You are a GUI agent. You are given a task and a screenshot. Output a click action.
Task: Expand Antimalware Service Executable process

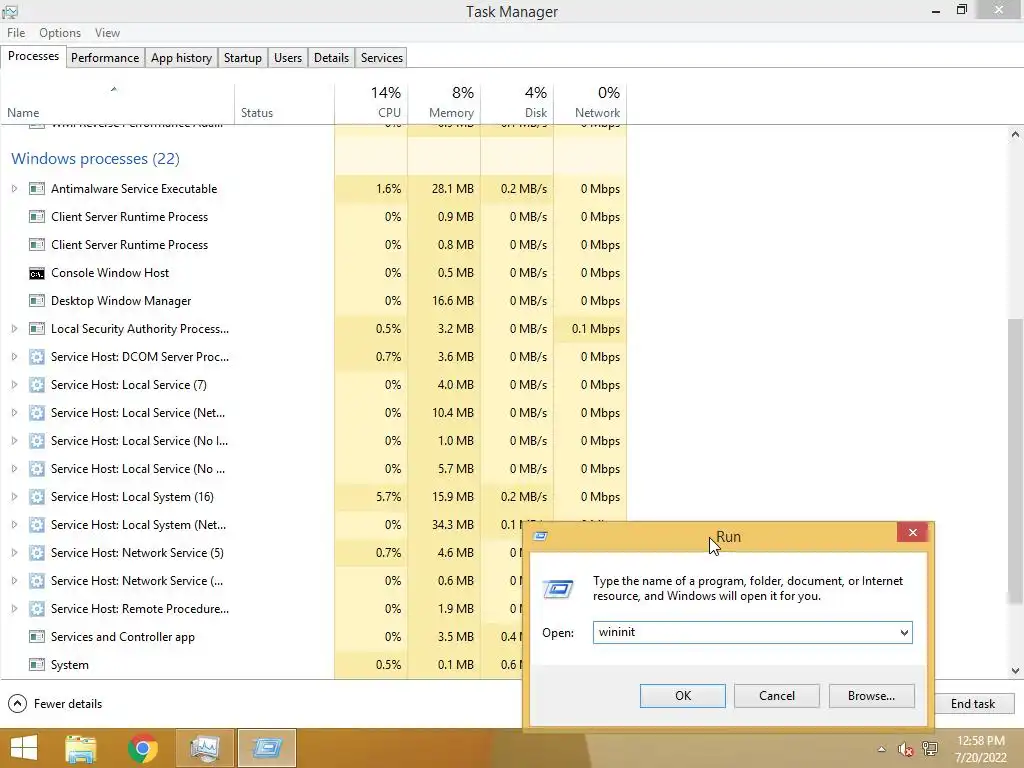14,189
